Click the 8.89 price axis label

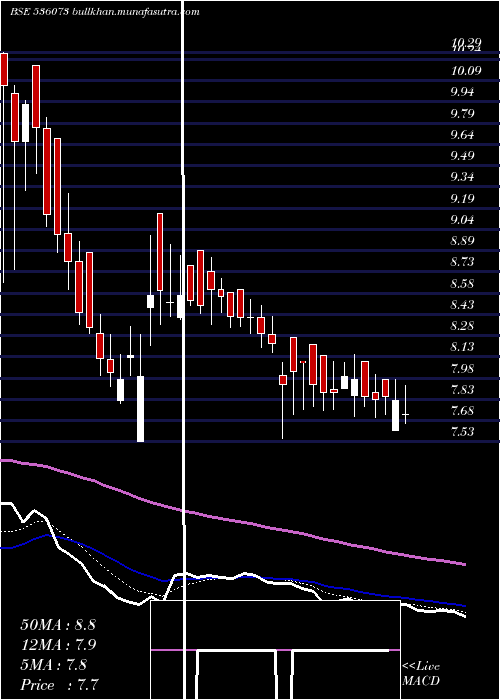tap(462, 241)
